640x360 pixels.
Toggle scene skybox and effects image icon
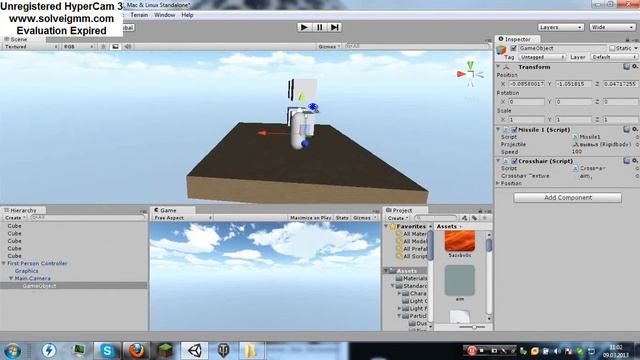click(x=116, y=47)
